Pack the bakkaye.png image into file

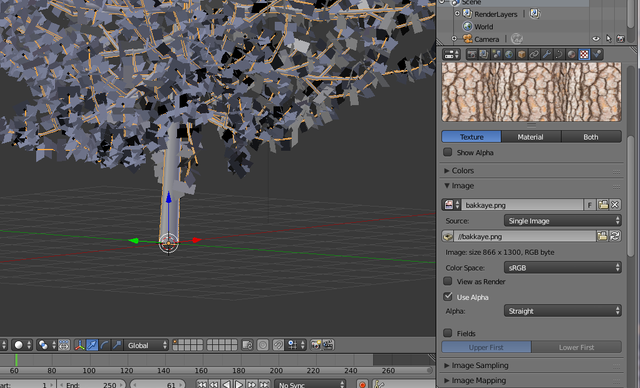click(x=448, y=236)
